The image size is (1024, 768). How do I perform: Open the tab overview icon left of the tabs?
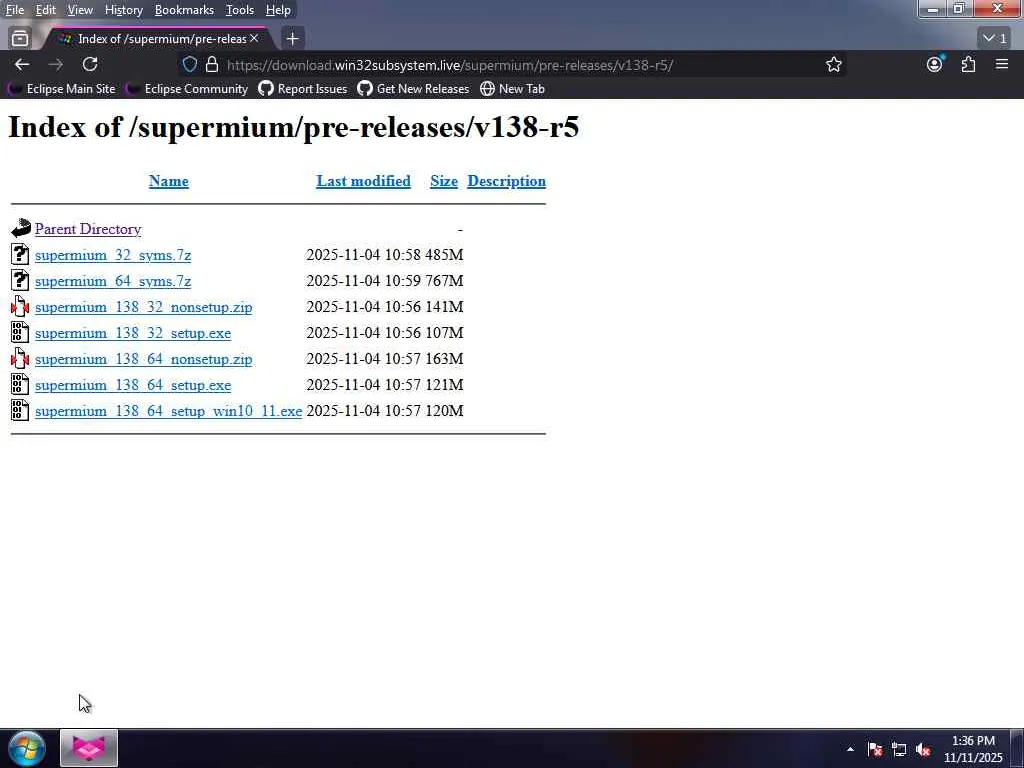point(20,39)
